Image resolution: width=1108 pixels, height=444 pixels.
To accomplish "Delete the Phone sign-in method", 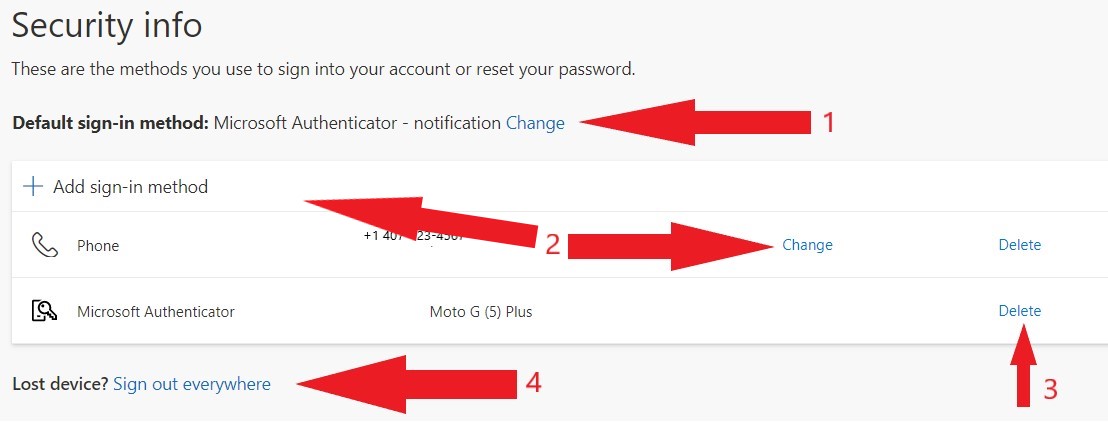I will point(1019,245).
